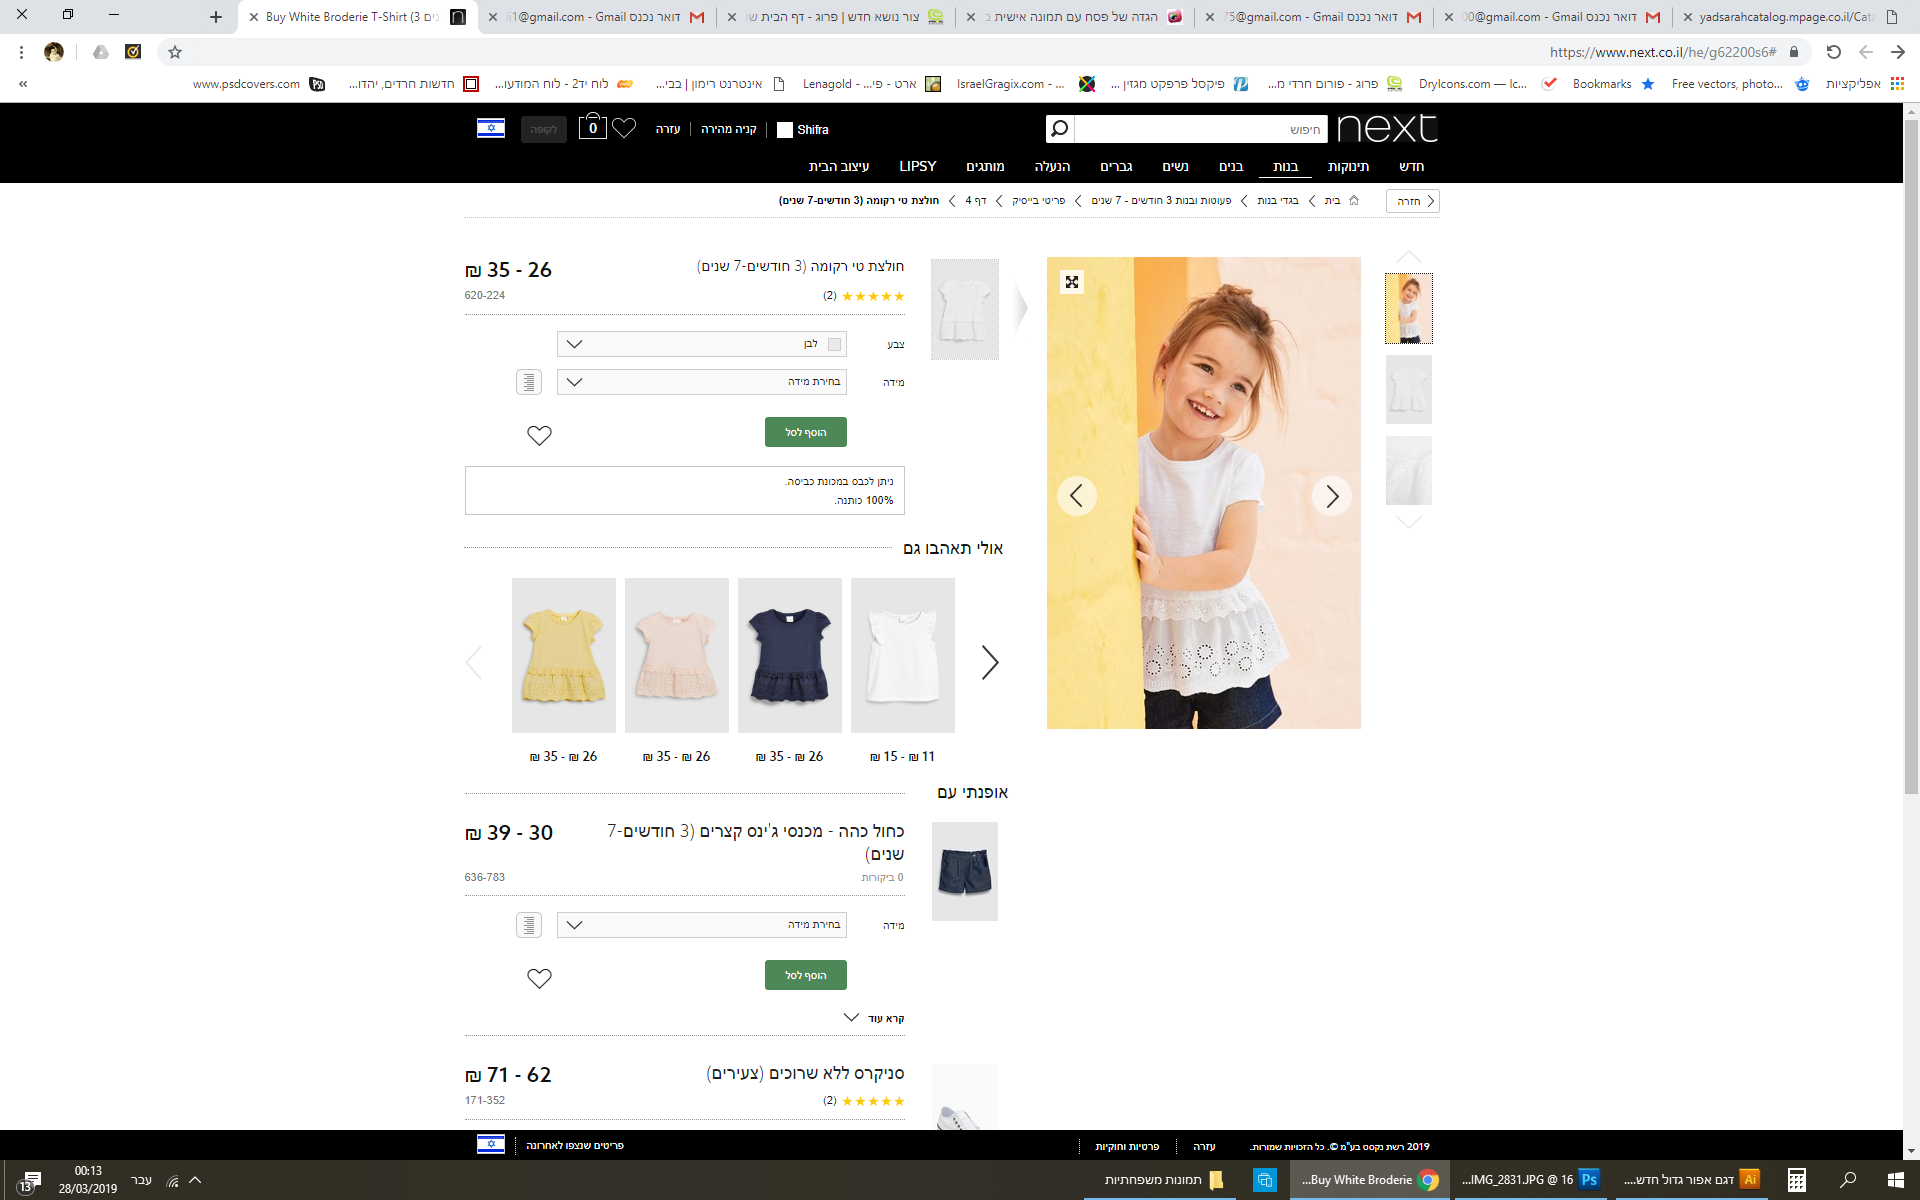
Task: Advance recommended items carousel right arrow
Action: [990, 662]
